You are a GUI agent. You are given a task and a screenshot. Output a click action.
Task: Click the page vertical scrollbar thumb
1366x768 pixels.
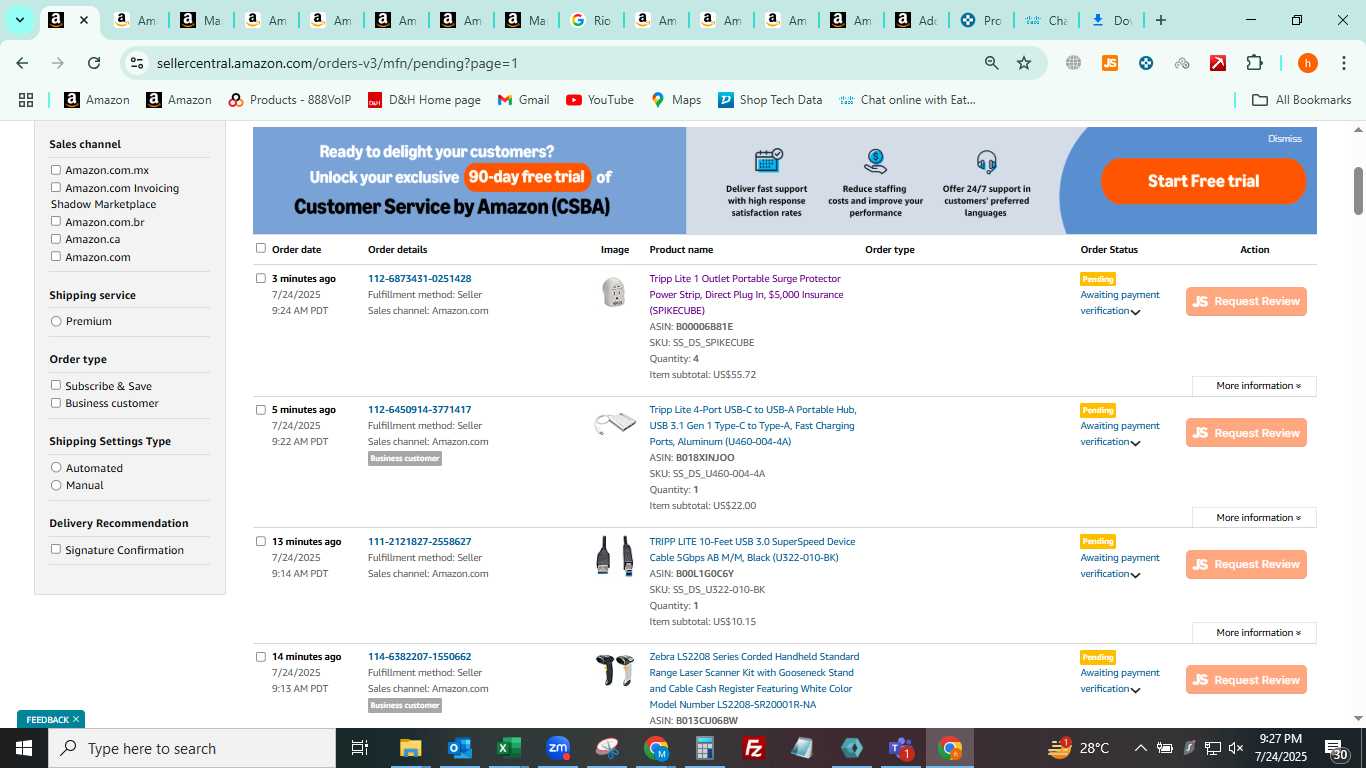(x=1358, y=190)
